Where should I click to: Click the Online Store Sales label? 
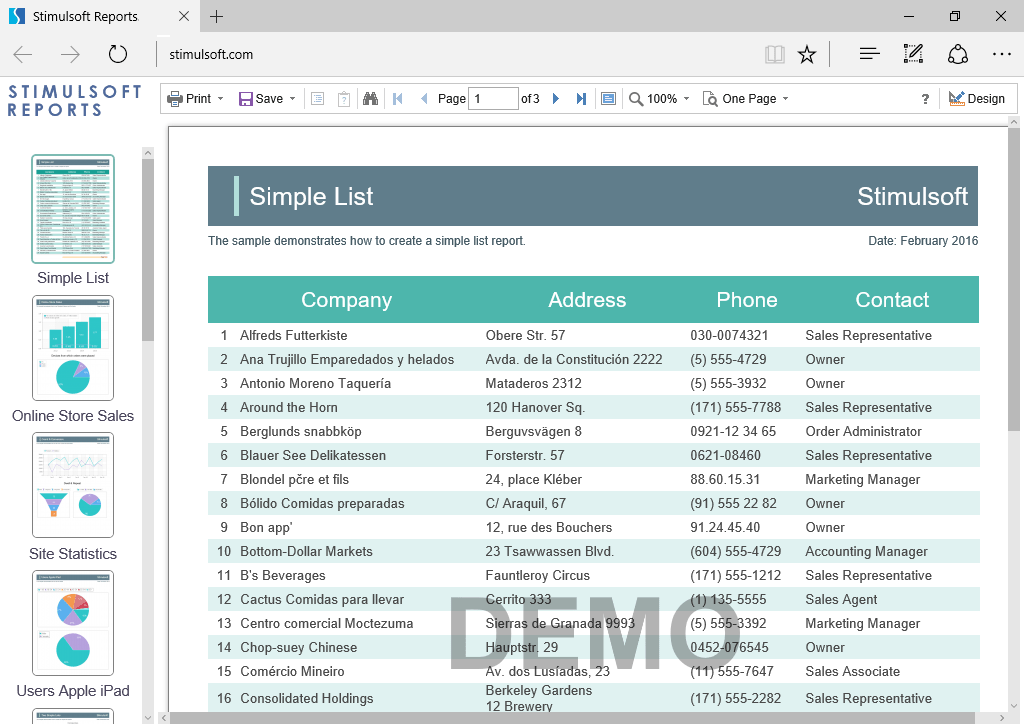click(73, 416)
